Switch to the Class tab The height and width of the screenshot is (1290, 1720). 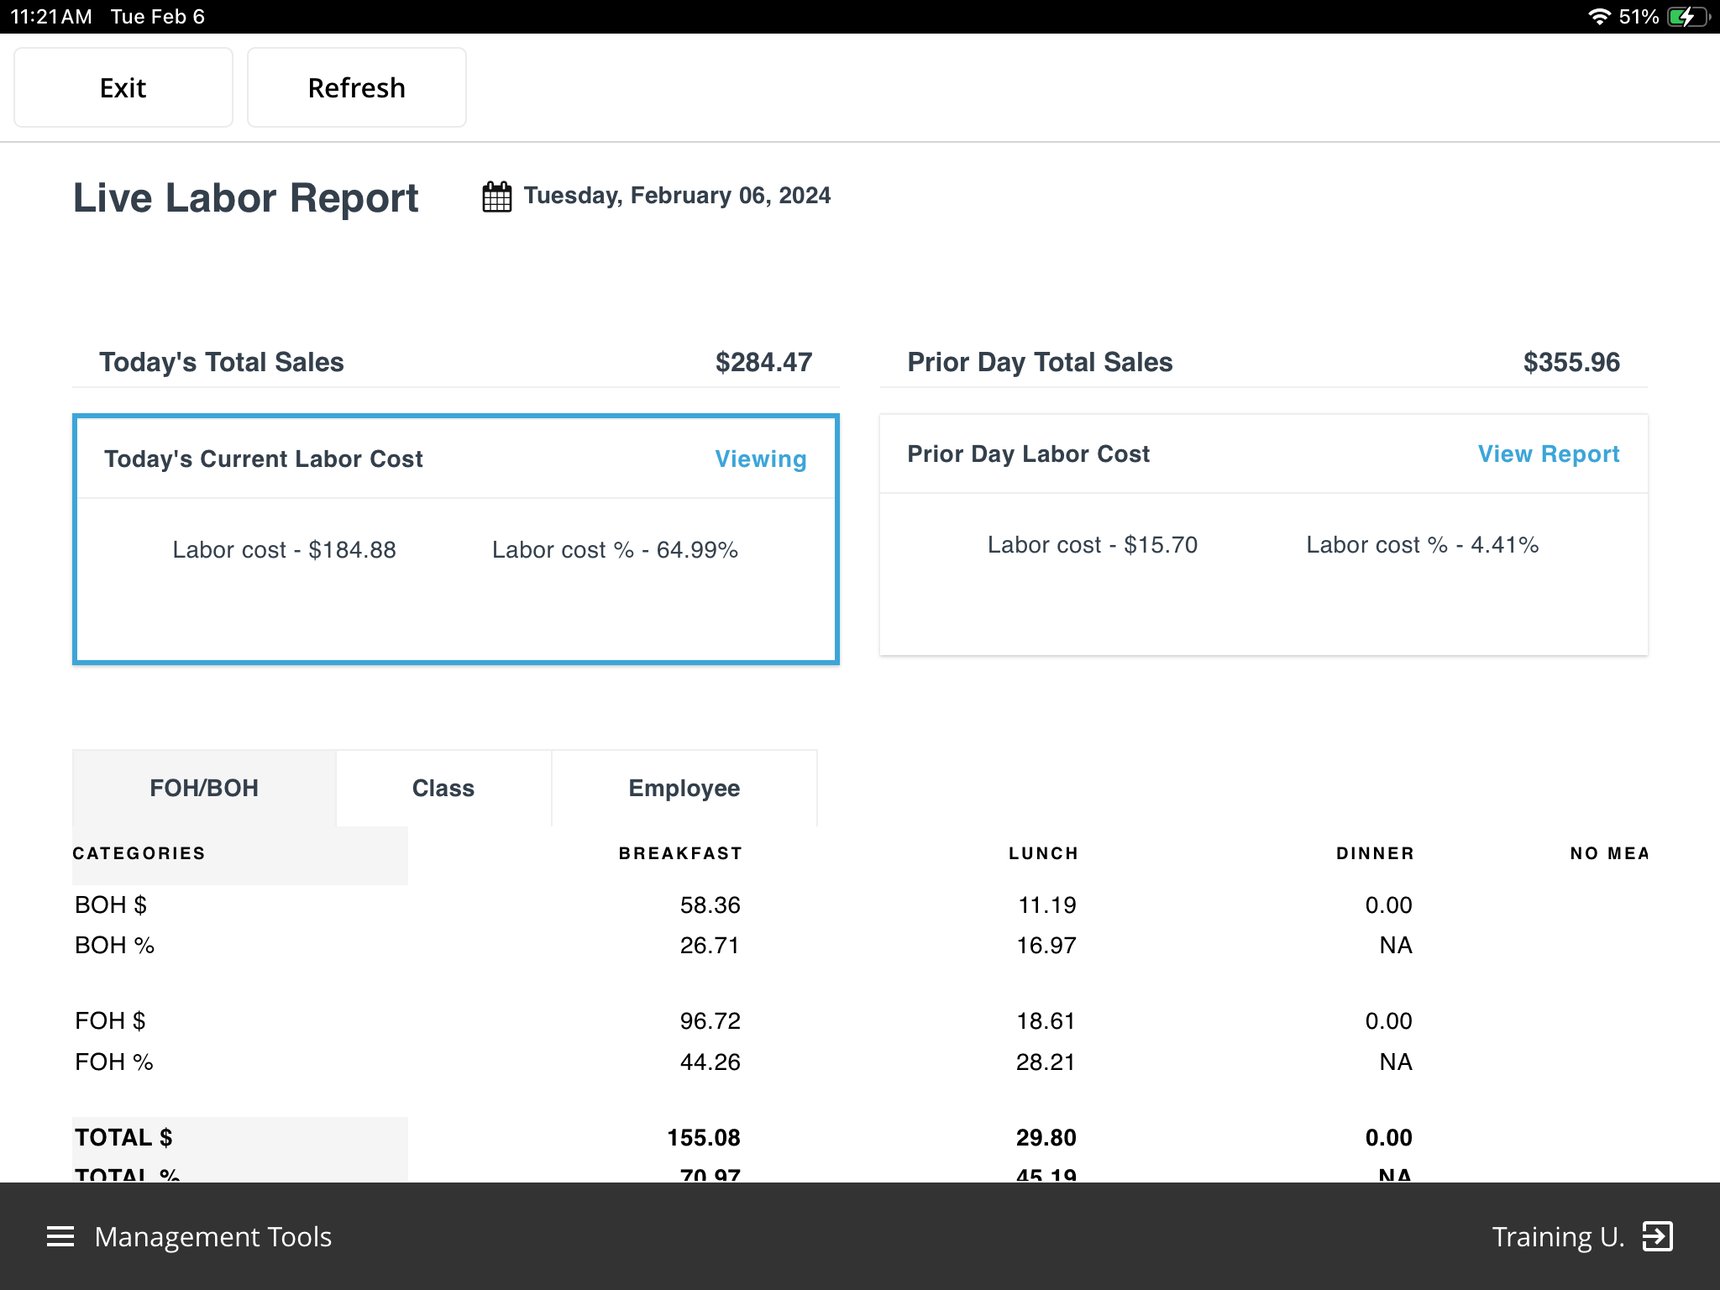[x=442, y=787]
